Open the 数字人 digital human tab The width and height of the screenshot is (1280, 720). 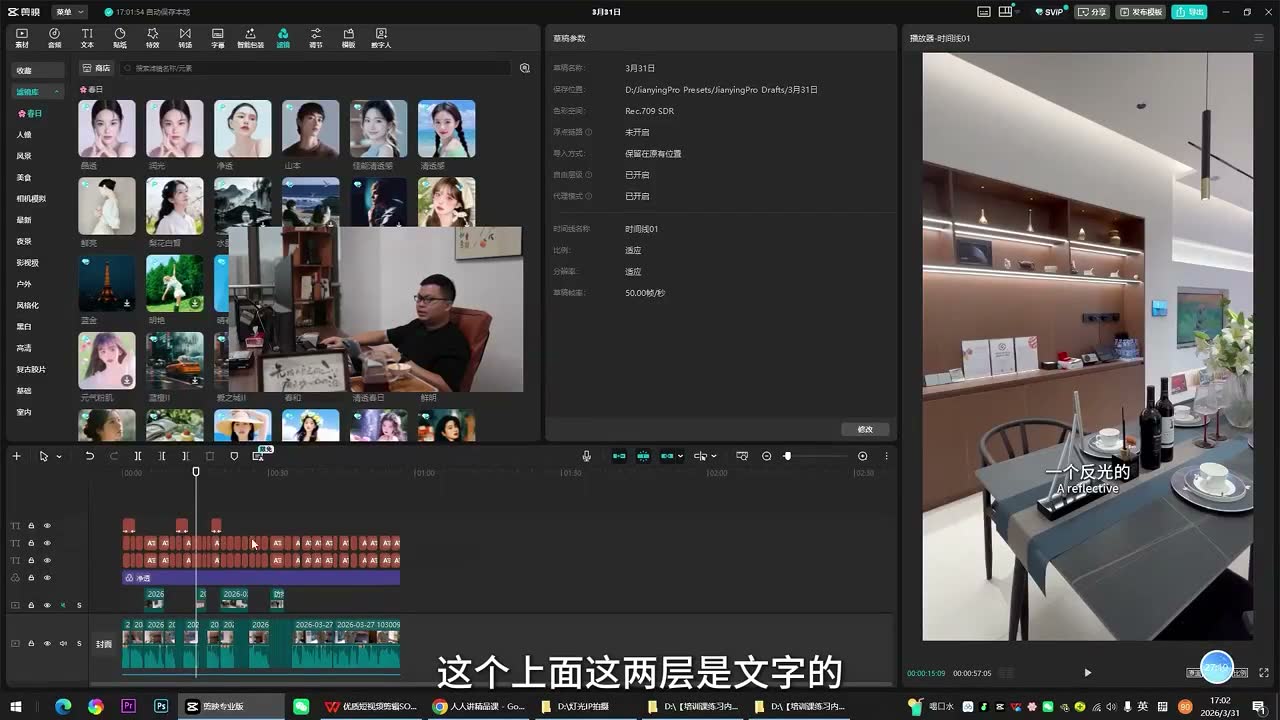click(x=381, y=38)
